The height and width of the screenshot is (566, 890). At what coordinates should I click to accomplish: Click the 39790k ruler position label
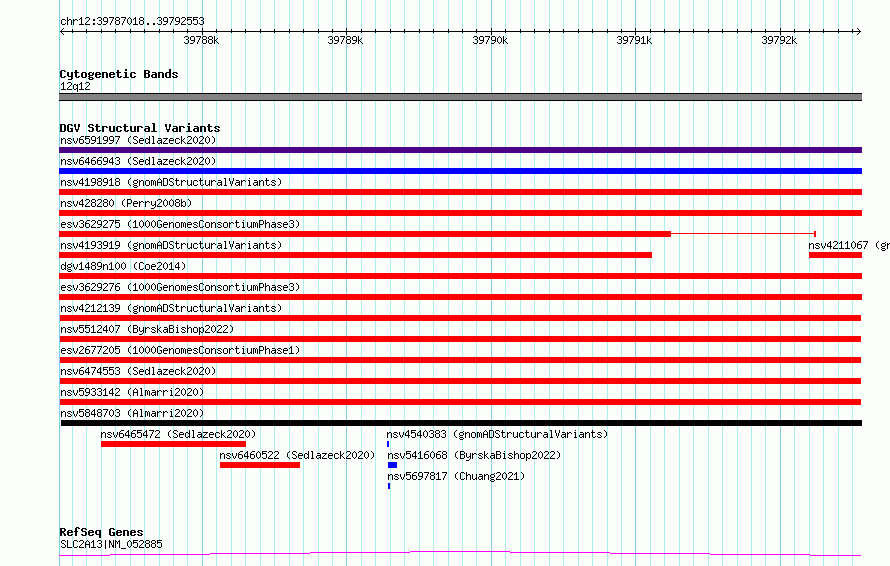(490, 40)
